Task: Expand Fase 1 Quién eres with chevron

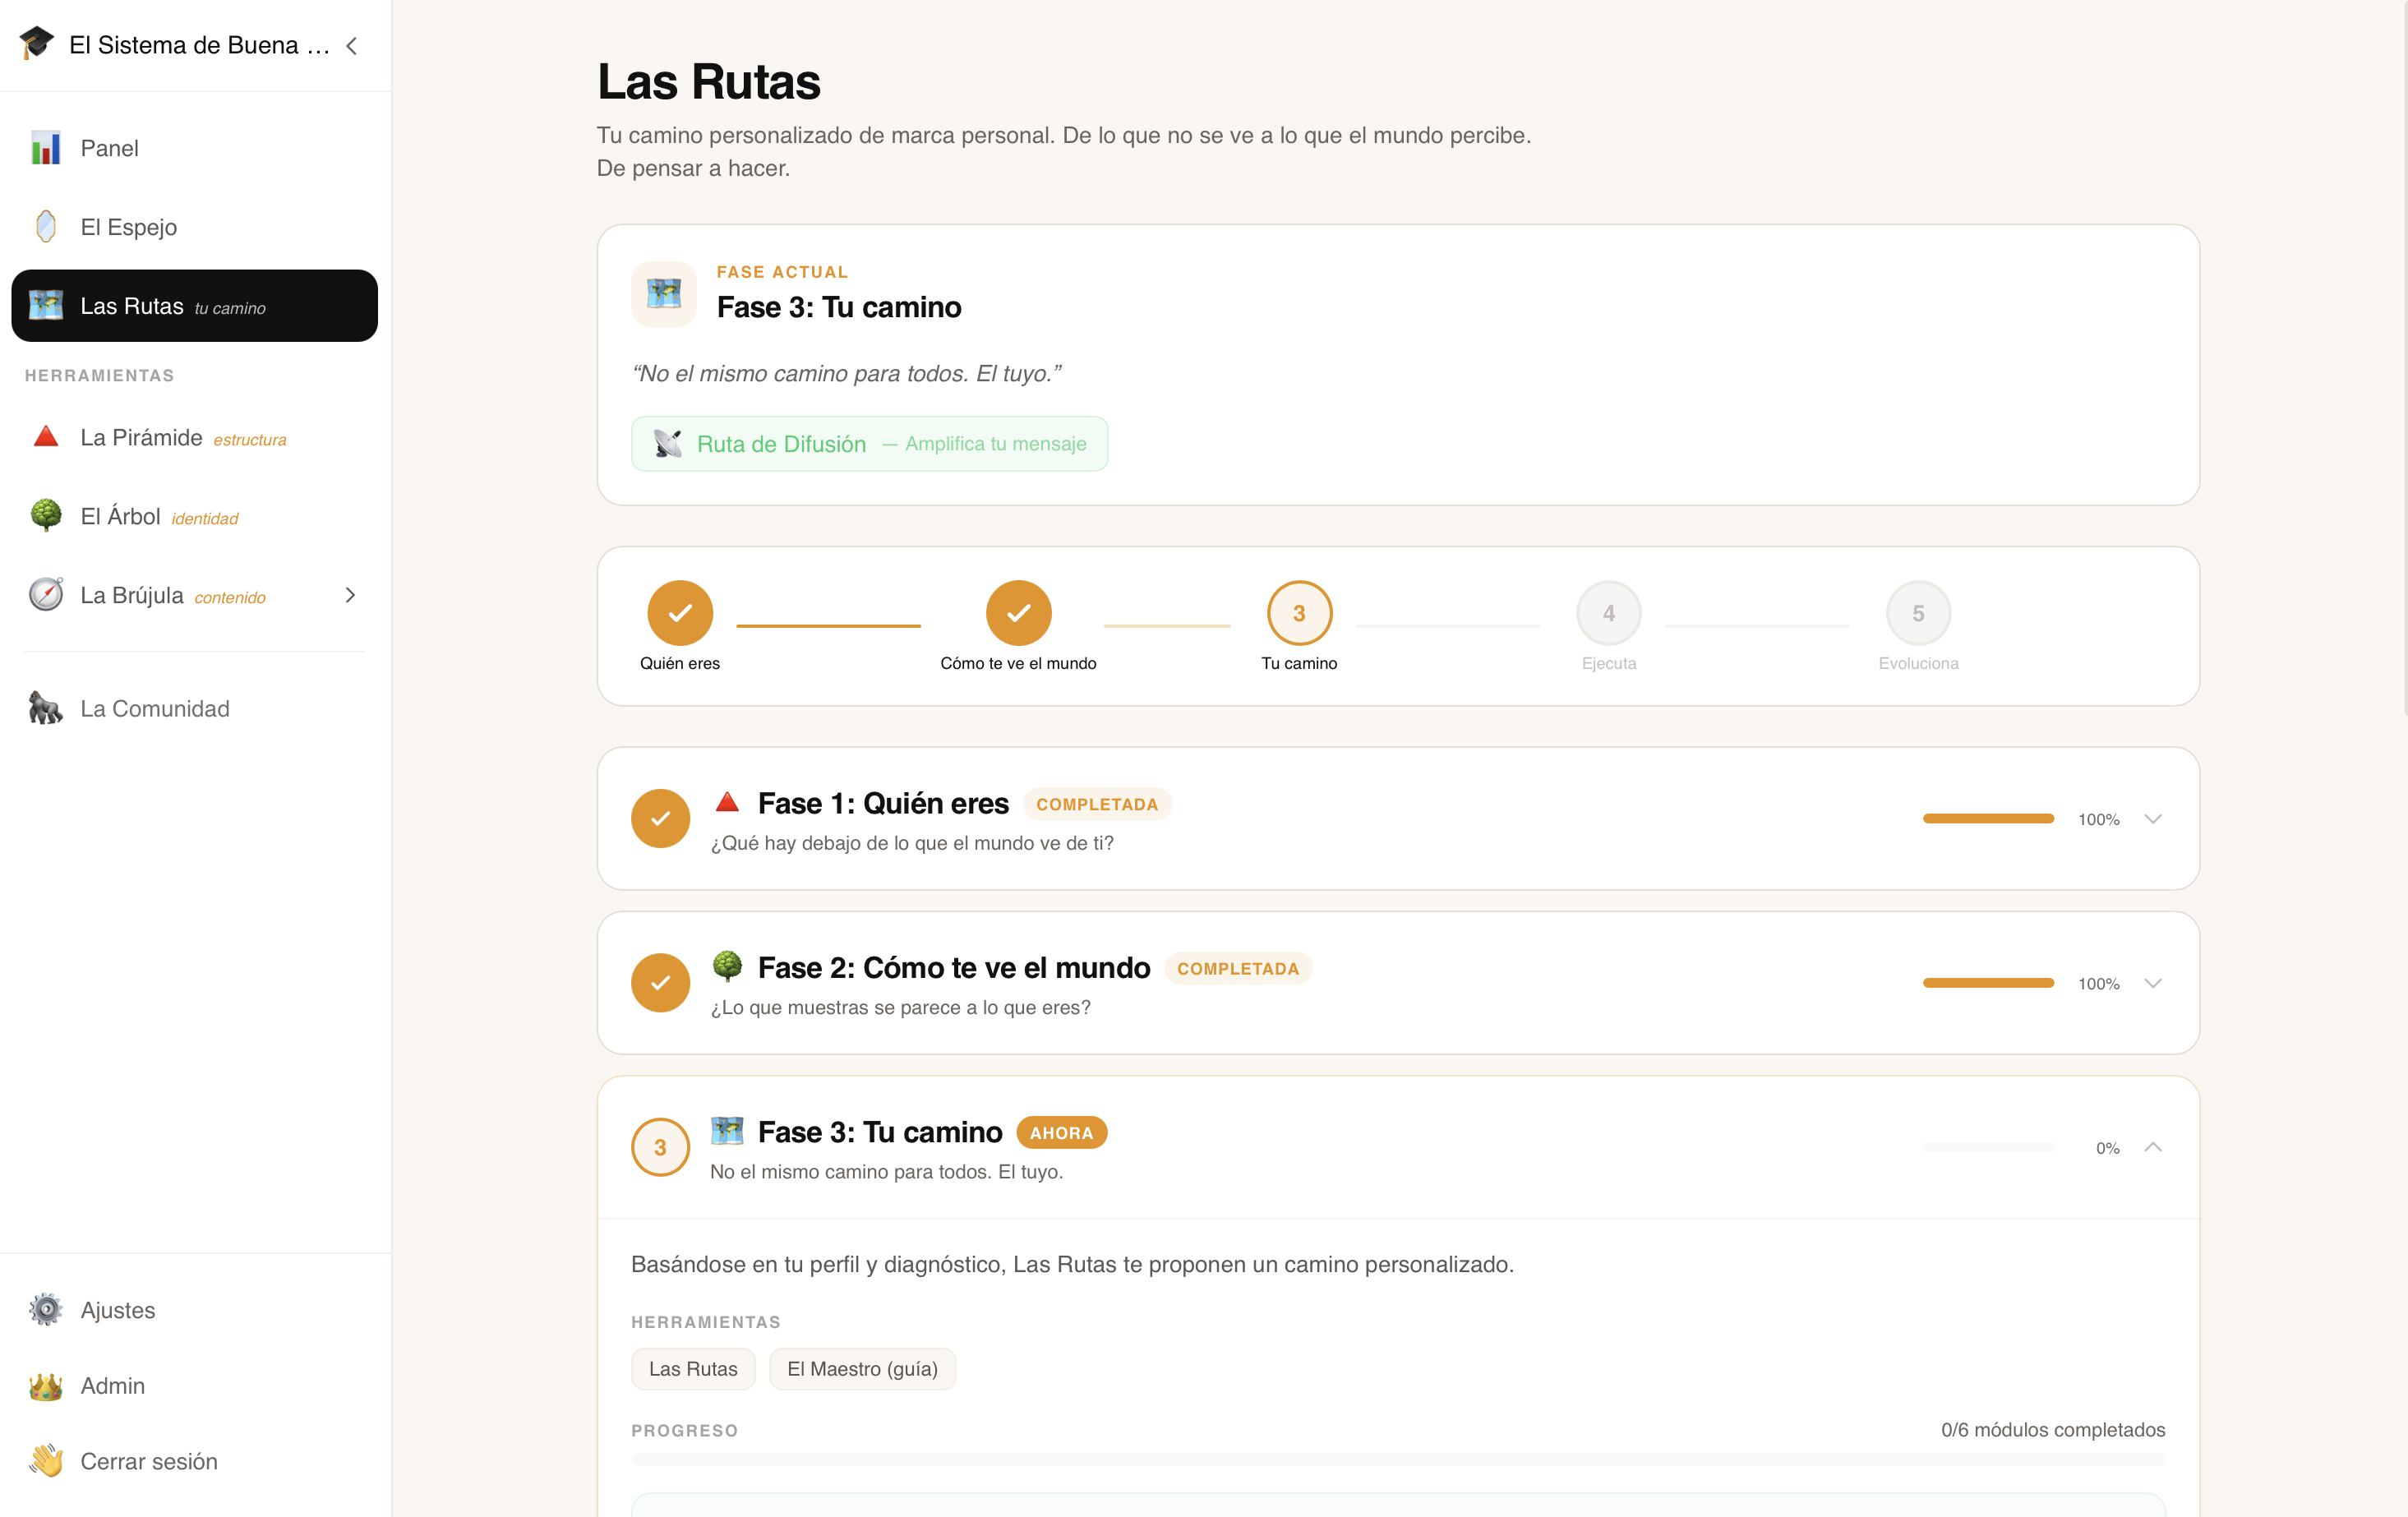Action: pos(2153,819)
